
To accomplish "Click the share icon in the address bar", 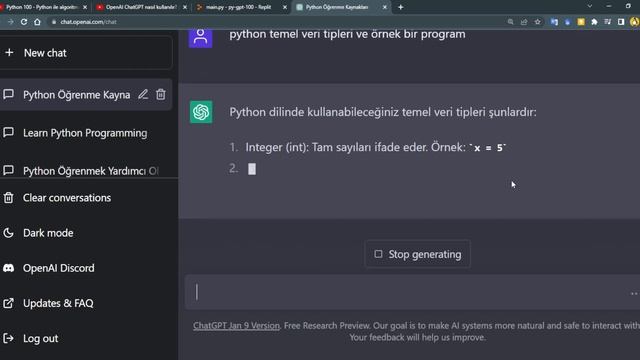I will click(524, 22).
